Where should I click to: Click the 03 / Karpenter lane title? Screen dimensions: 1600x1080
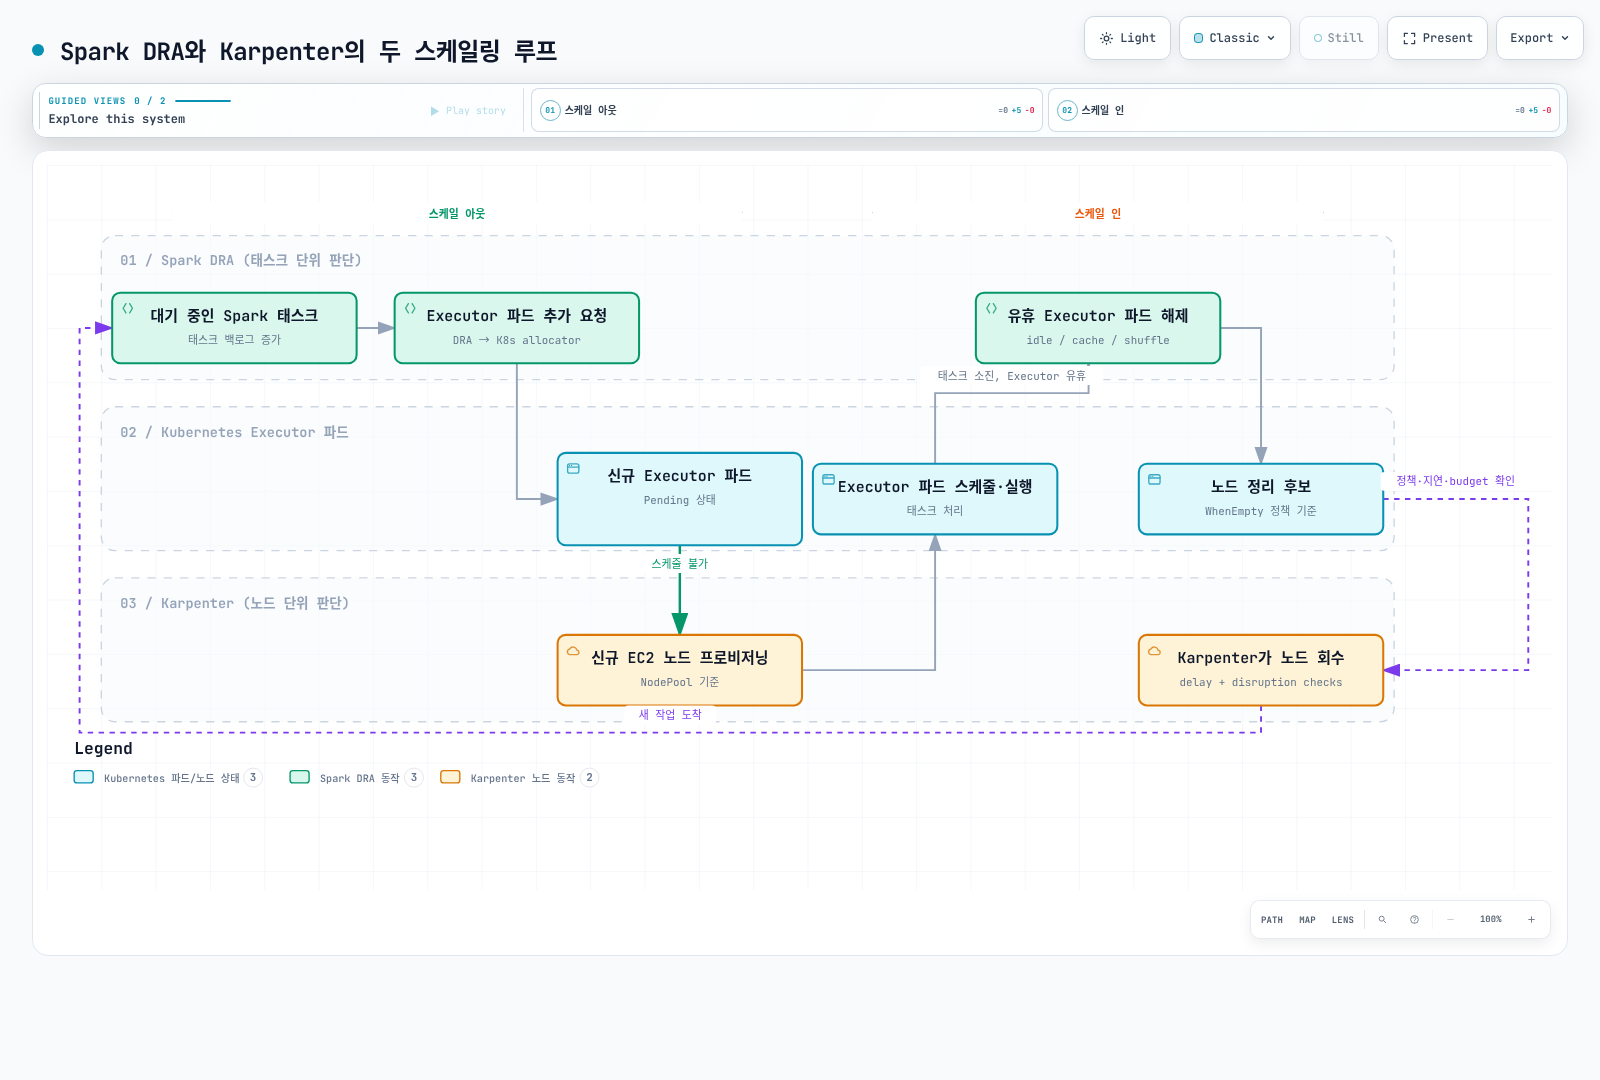pyautogui.click(x=234, y=603)
